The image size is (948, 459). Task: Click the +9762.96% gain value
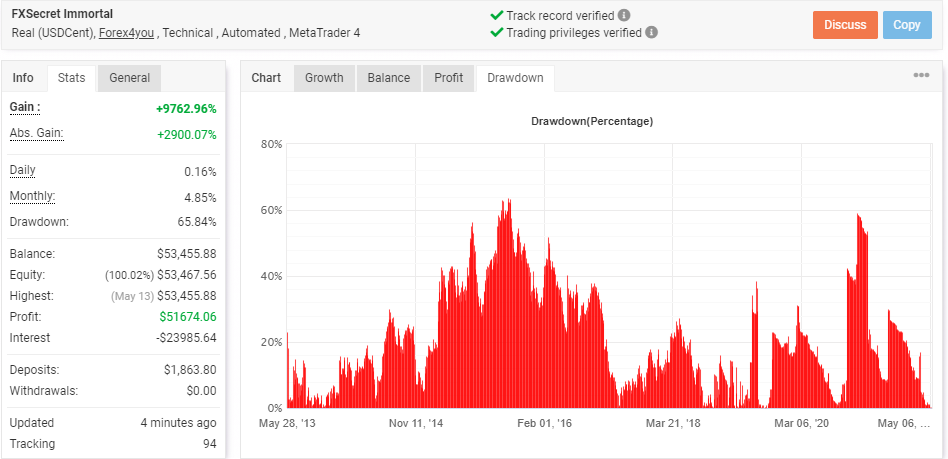186,109
